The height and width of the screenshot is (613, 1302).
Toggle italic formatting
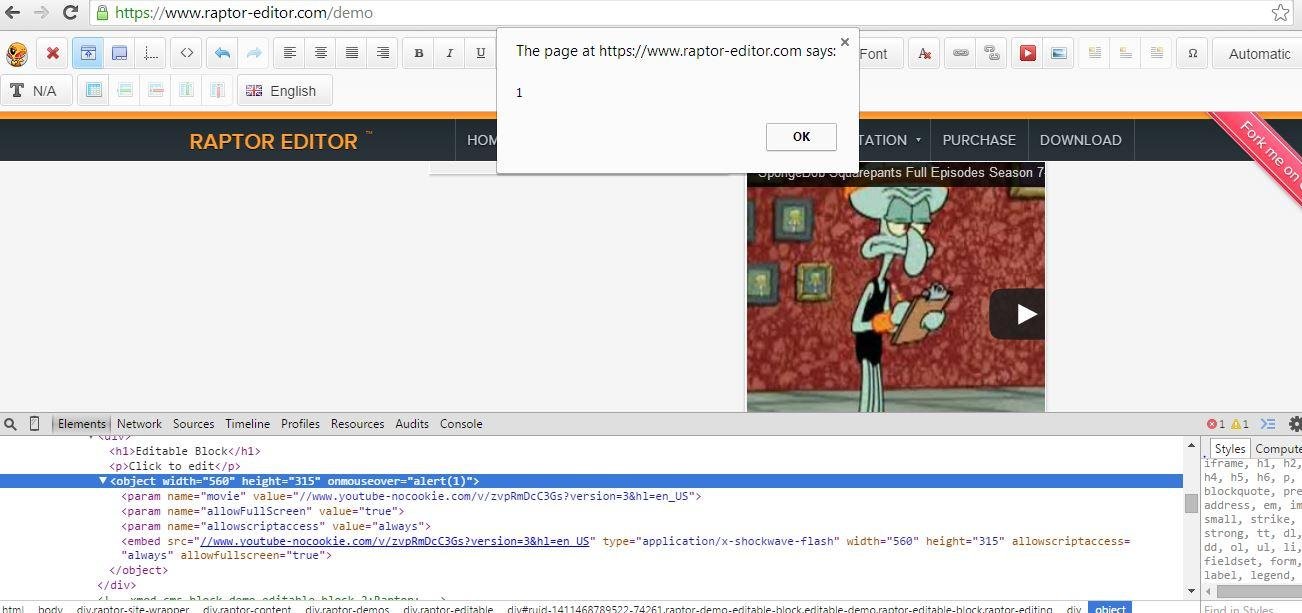(450, 53)
